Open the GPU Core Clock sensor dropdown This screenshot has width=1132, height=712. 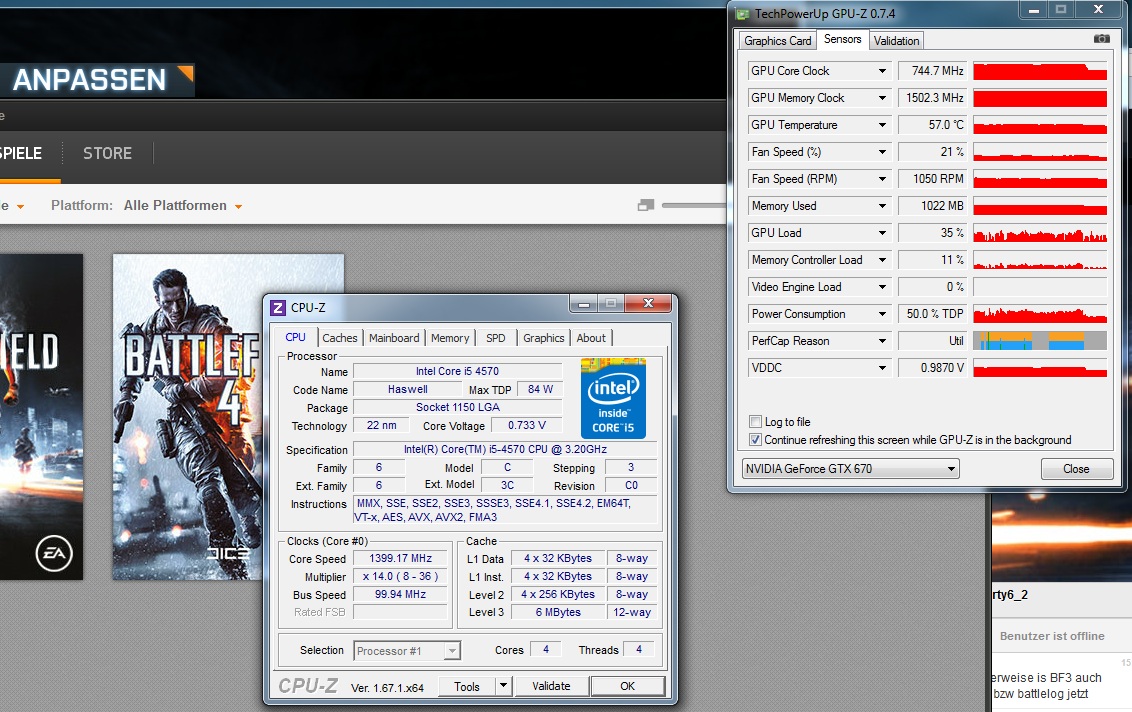[882, 71]
